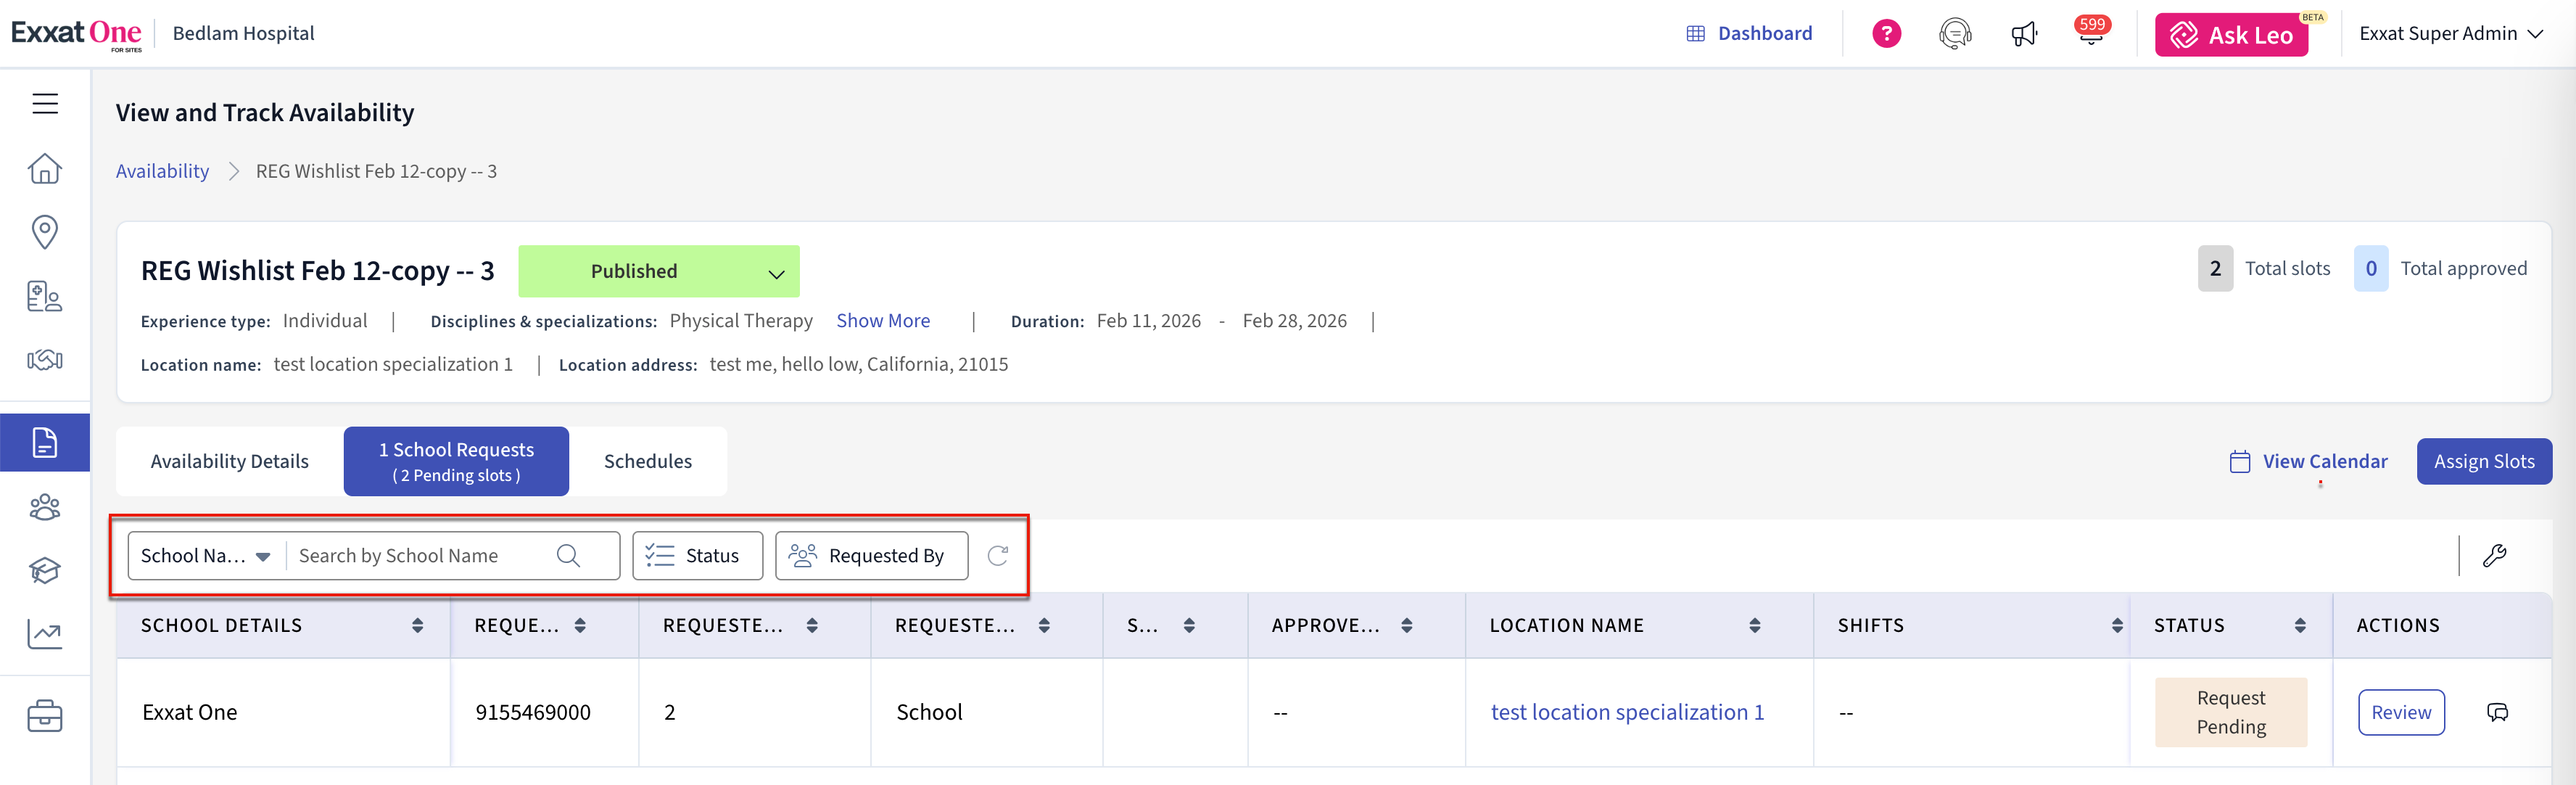Click the Show More link

click(882, 321)
